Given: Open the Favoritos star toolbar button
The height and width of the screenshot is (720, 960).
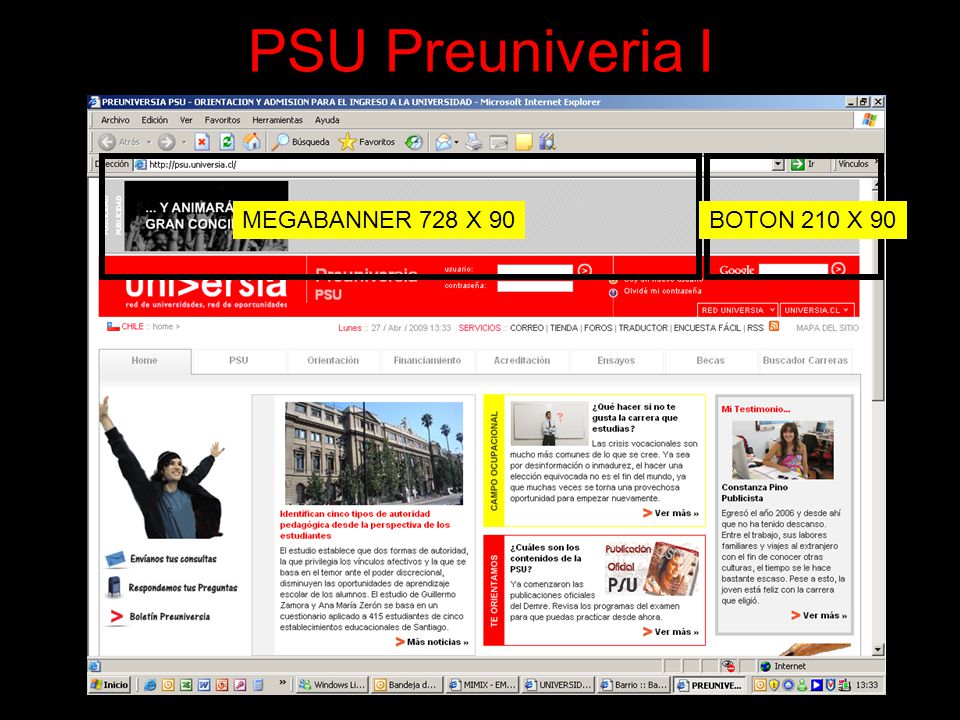Looking at the screenshot, I should (x=367, y=142).
